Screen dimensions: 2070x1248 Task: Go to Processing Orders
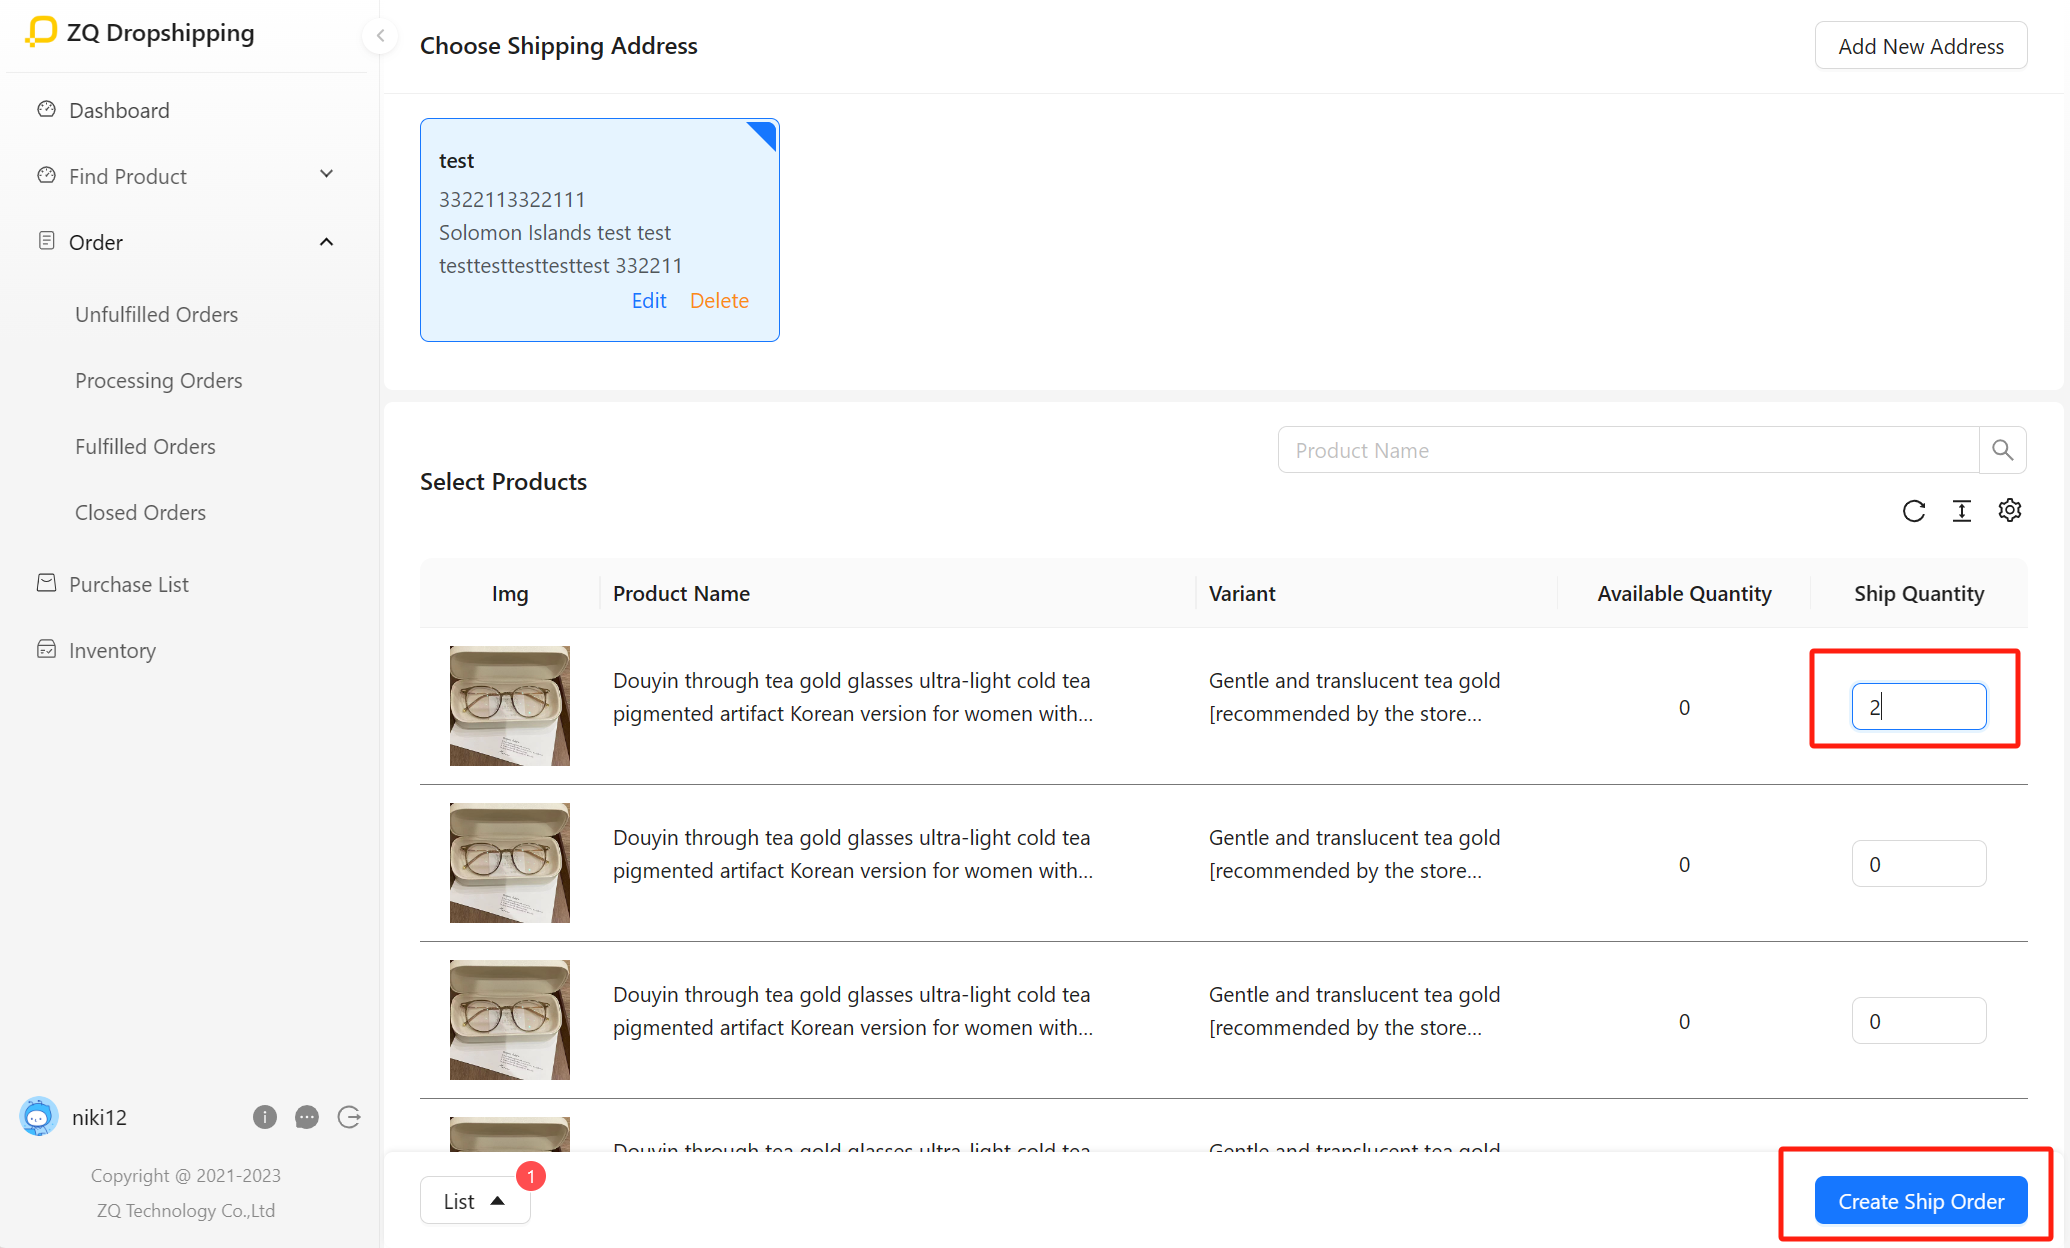coord(158,380)
